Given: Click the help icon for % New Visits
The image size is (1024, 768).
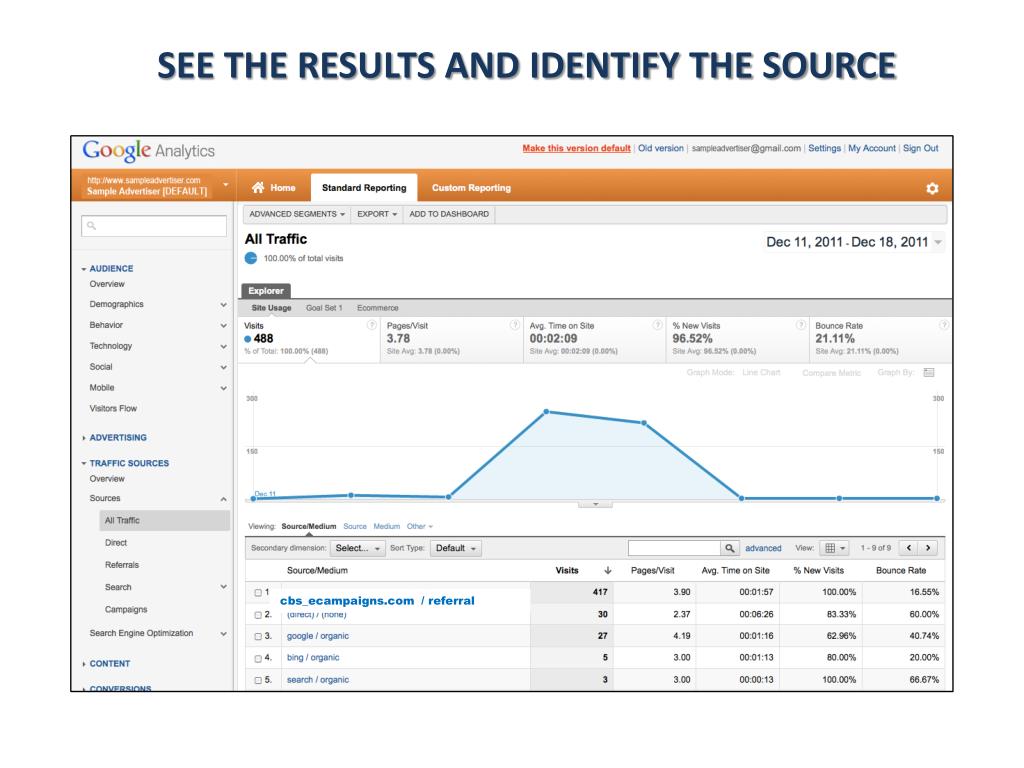Looking at the screenshot, I should coord(801,325).
